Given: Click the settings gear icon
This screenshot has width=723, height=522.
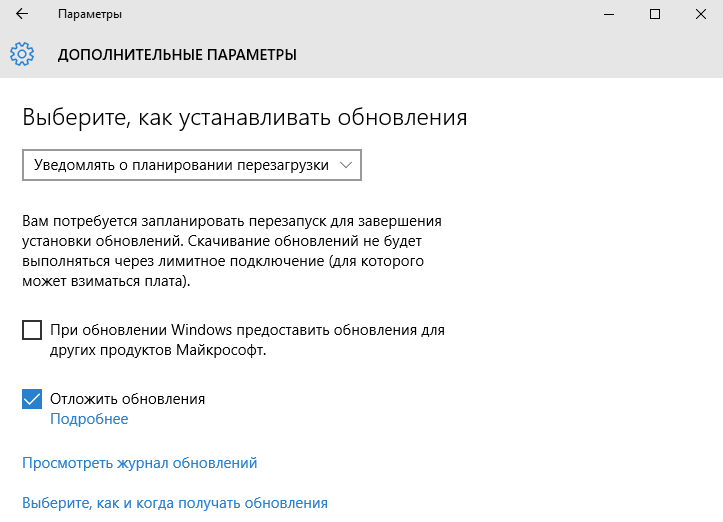Looking at the screenshot, I should [22, 54].
